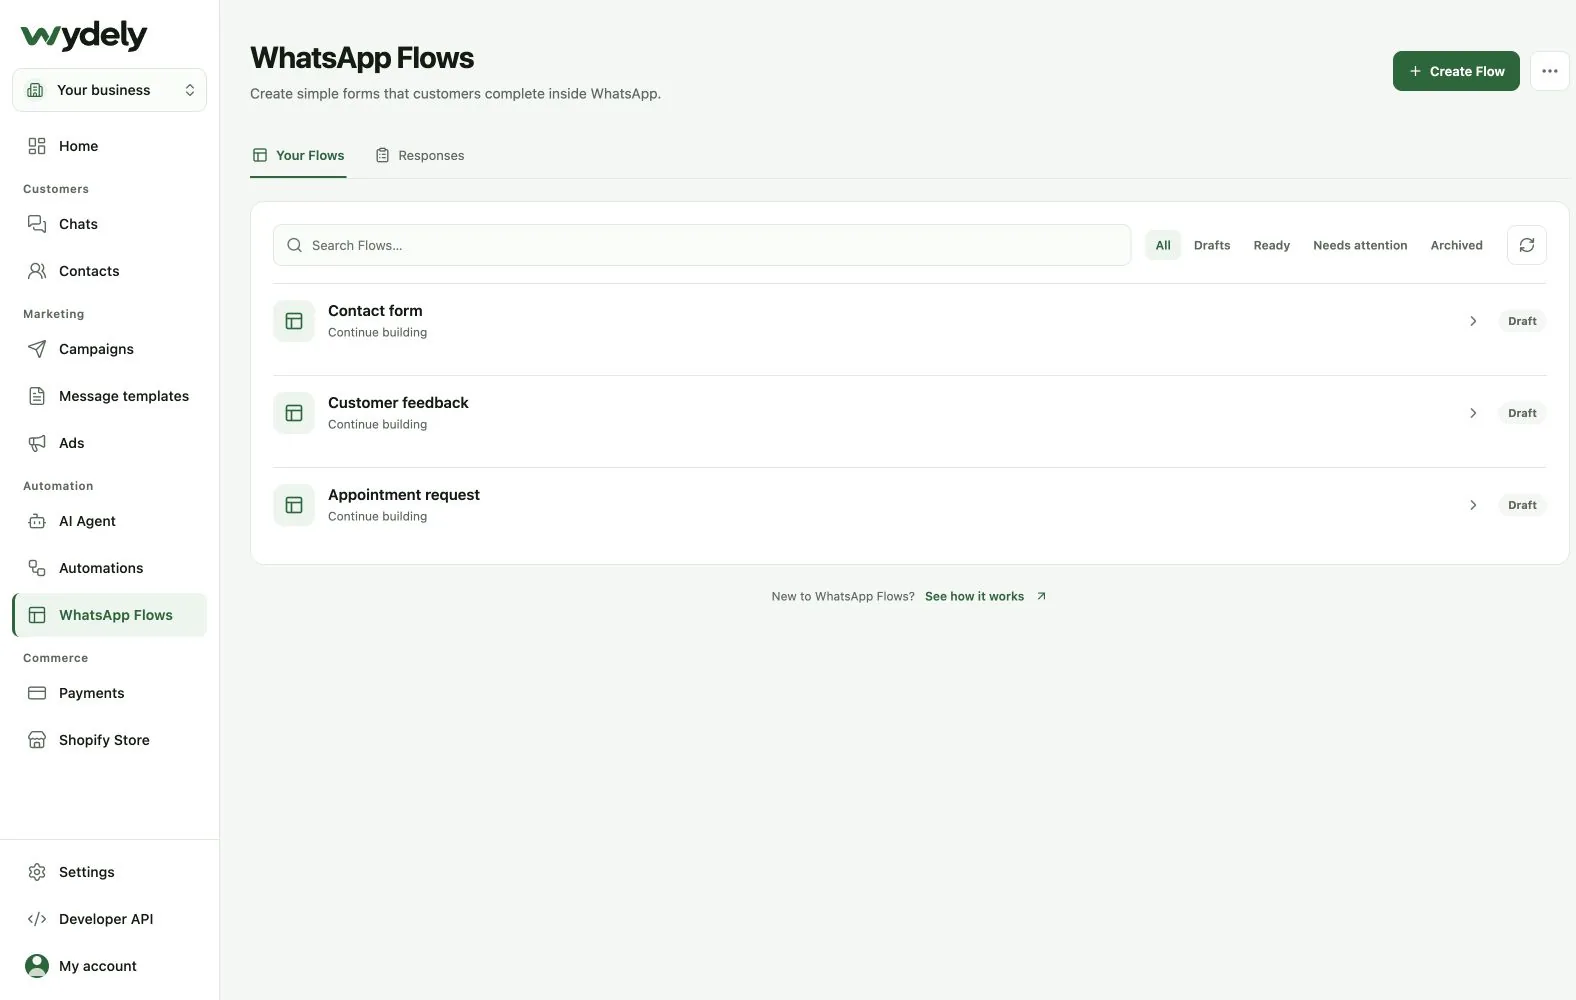1576x1000 pixels.
Task: Click the Appointment request flow icon
Action: coord(294,505)
